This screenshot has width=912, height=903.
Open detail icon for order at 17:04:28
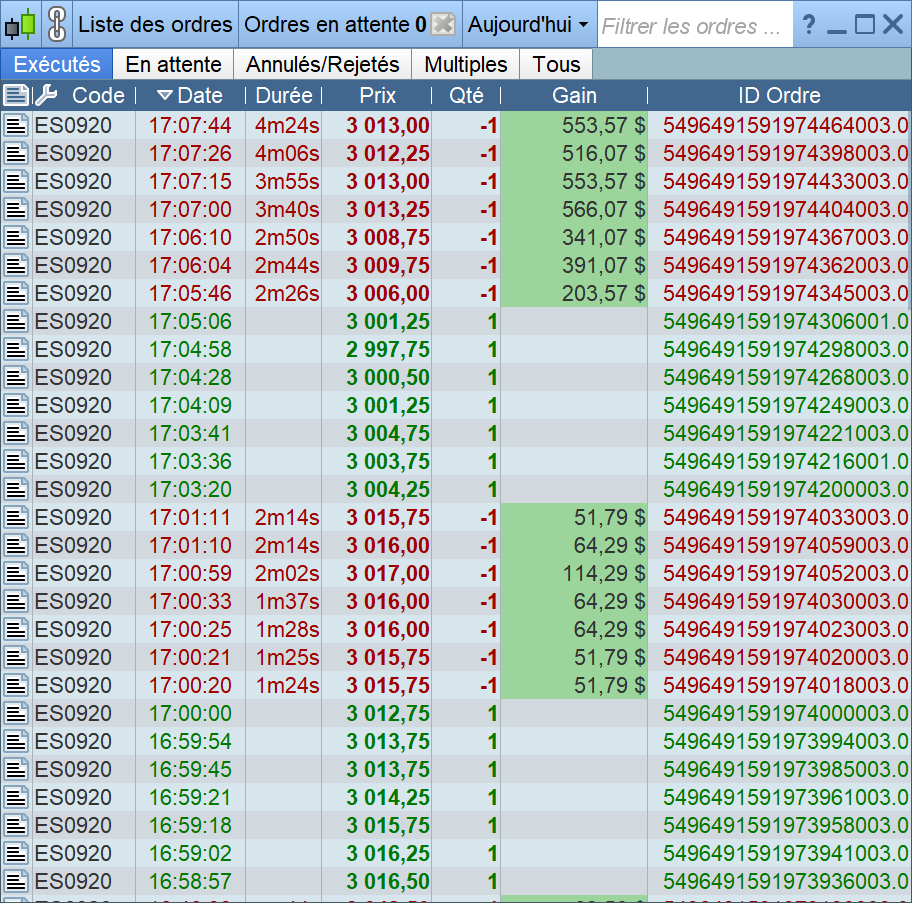[x=16, y=377]
